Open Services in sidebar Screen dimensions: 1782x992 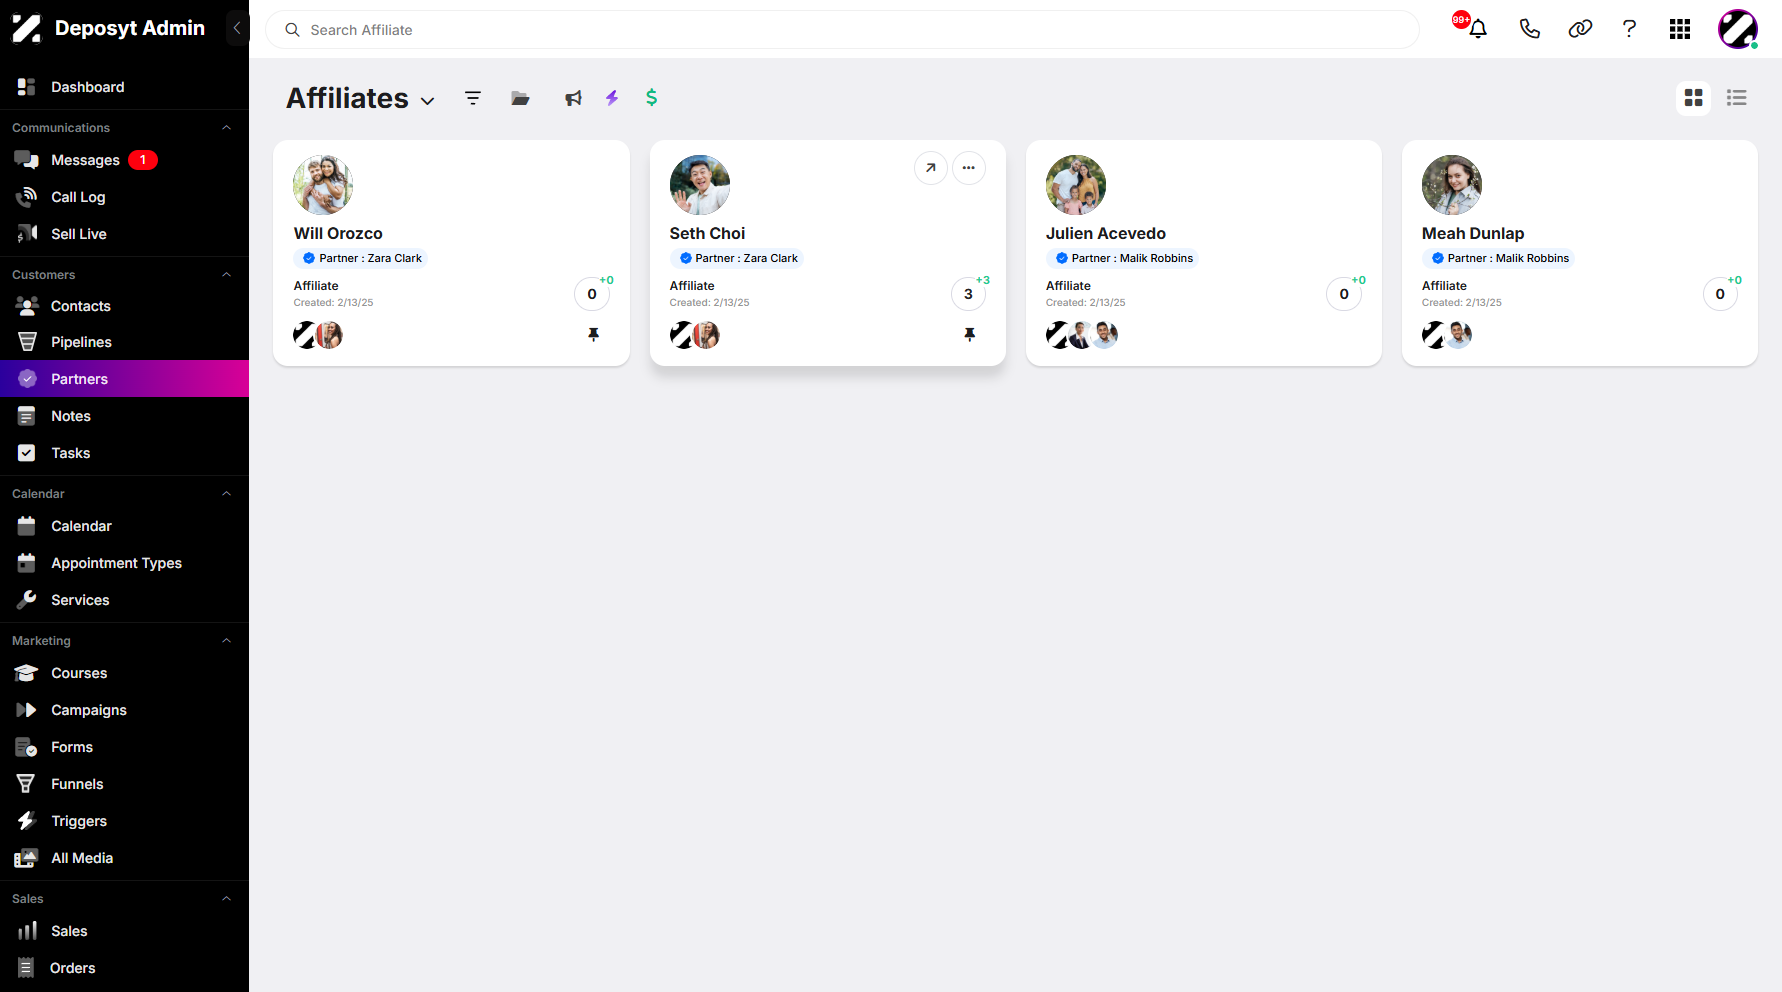pos(124,600)
